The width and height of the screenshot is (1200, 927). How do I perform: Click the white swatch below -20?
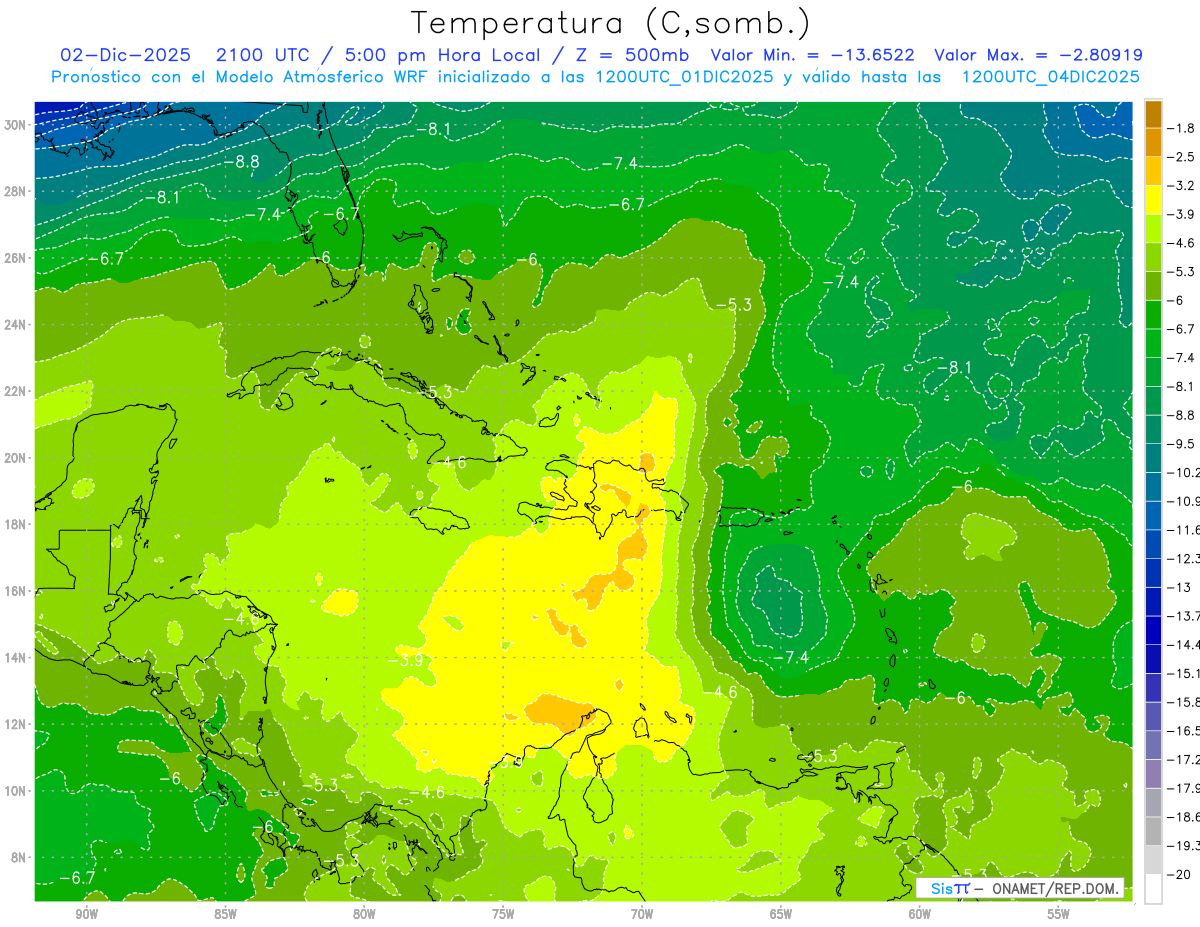1153,889
